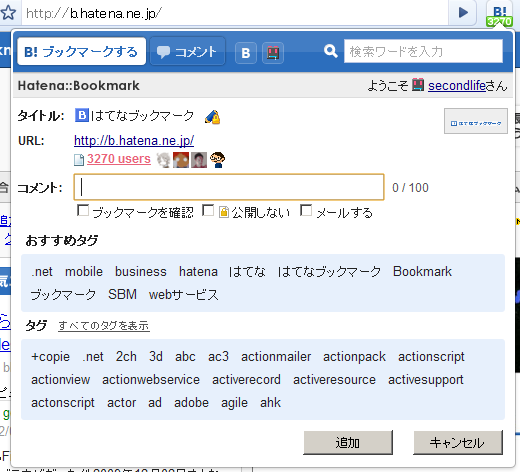Viewport: 520px width, 472px height.
Task: Select tag ahk
Action: point(270,403)
